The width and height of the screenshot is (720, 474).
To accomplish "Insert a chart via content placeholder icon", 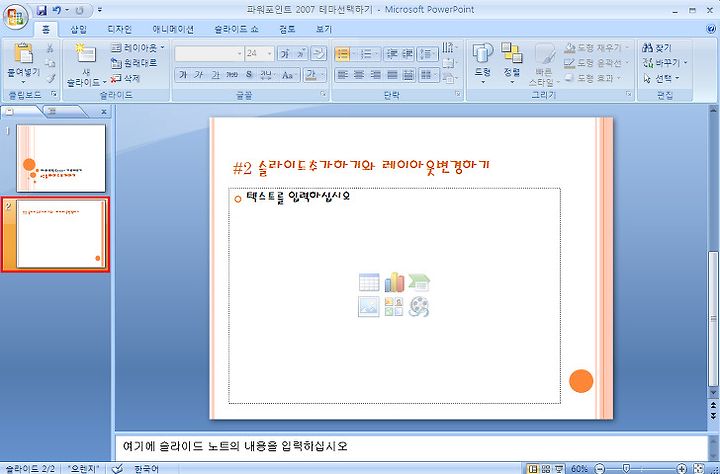I will [x=394, y=282].
